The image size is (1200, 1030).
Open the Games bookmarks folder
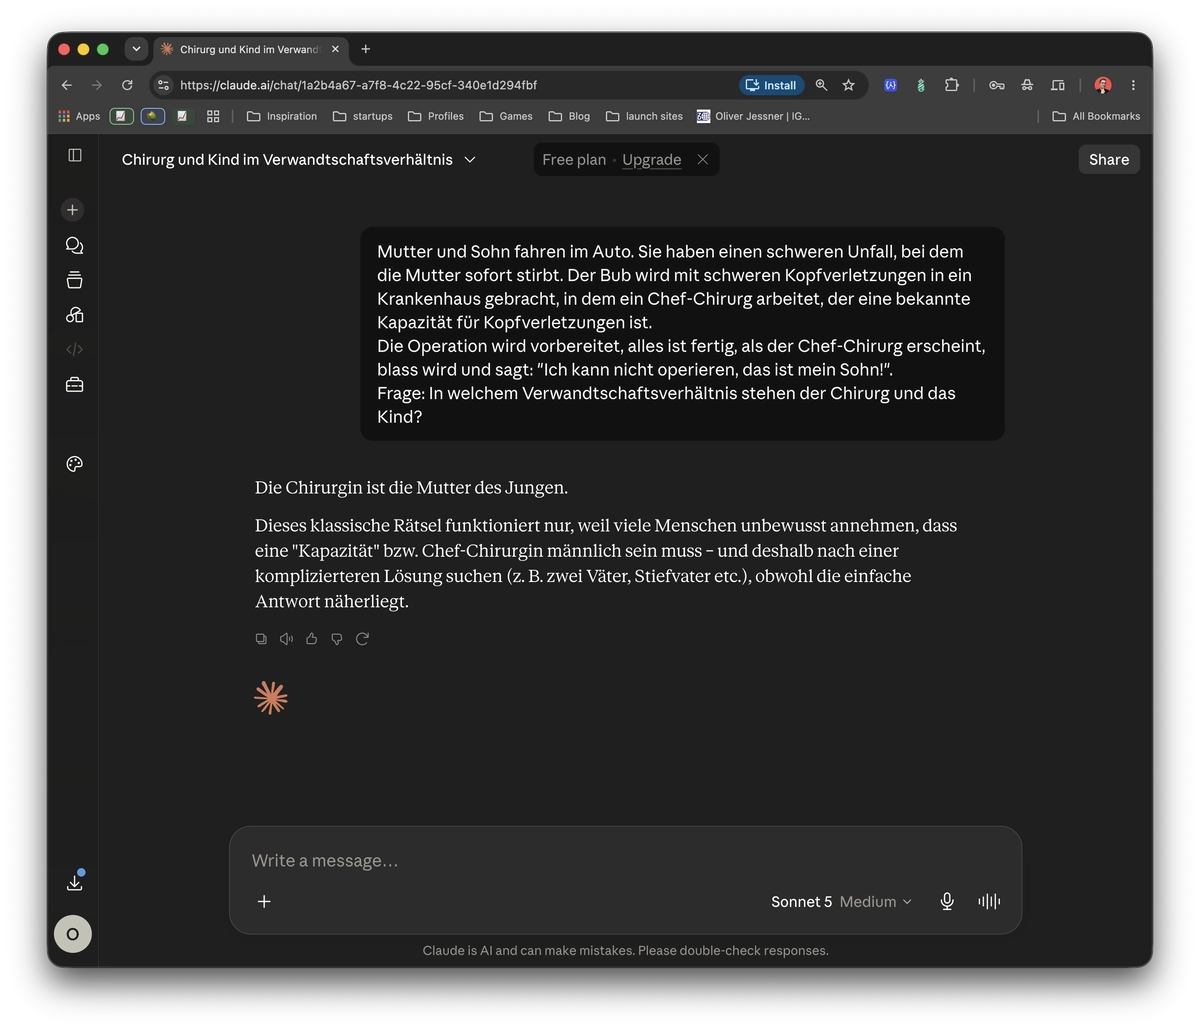tap(506, 116)
